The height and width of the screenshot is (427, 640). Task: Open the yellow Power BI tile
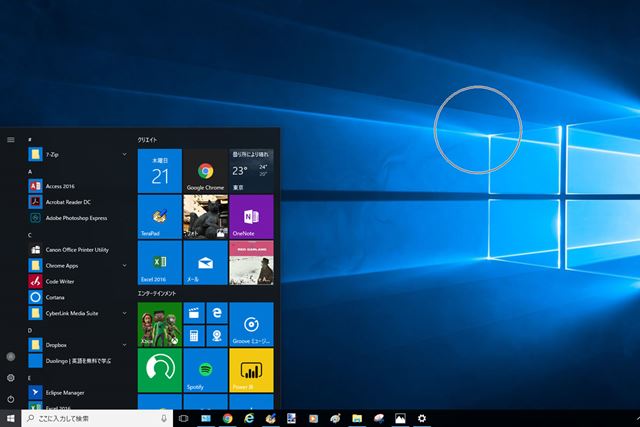(x=251, y=370)
